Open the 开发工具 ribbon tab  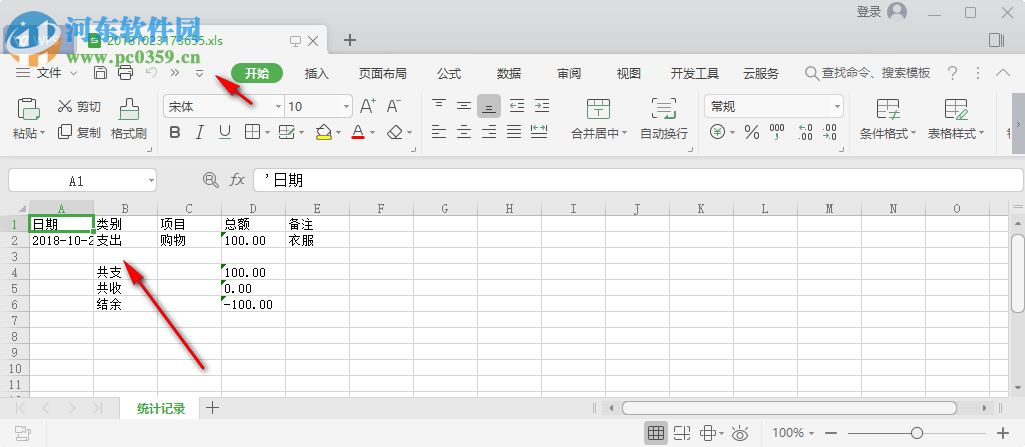(x=695, y=73)
